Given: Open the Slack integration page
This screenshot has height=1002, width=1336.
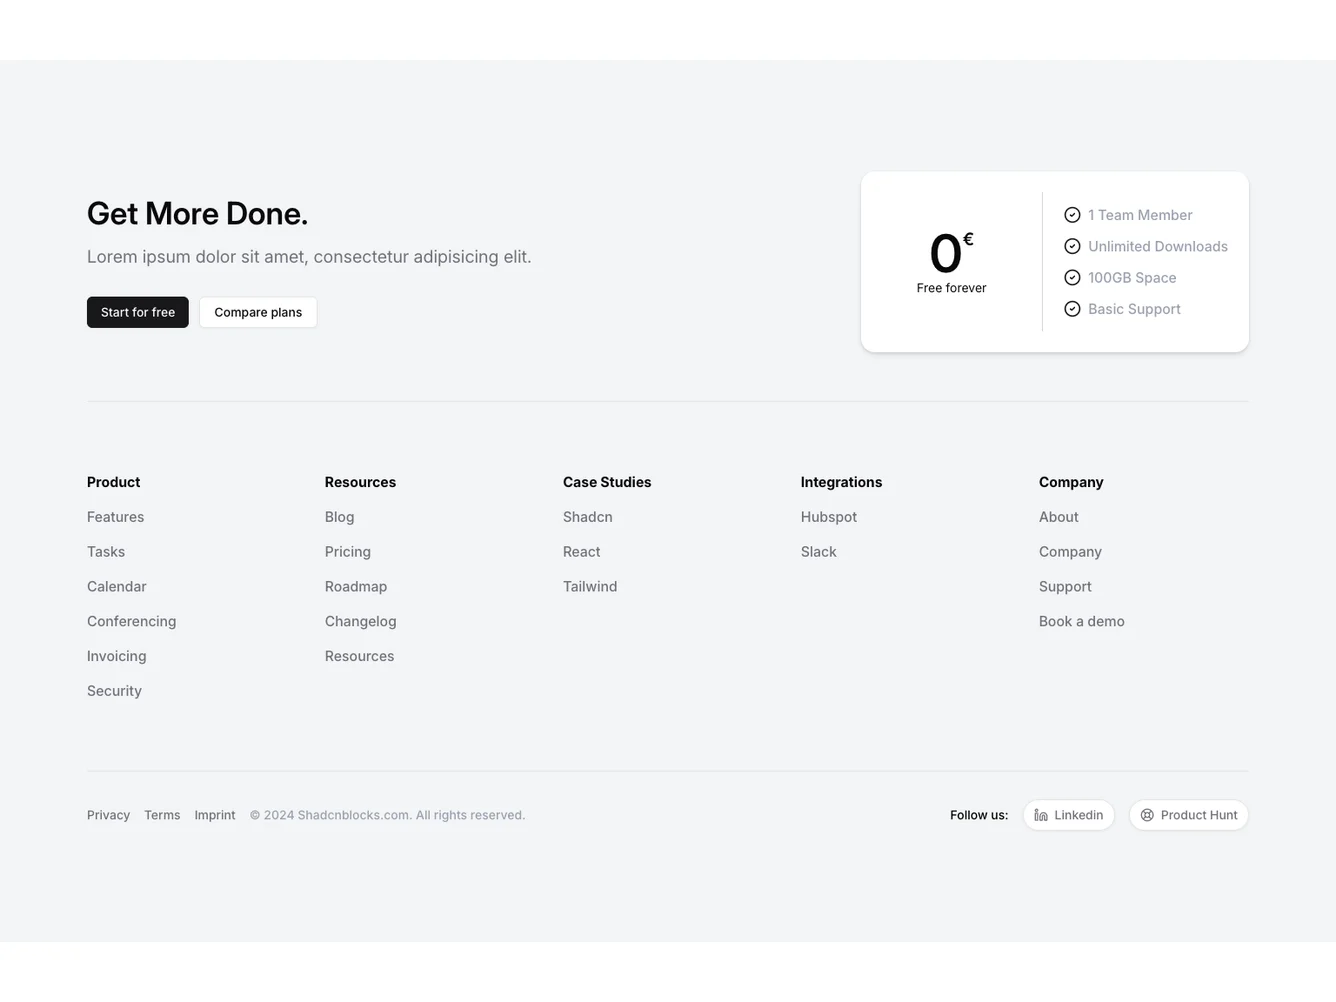Looking at the screenshot, I should [x=818, y=551].
